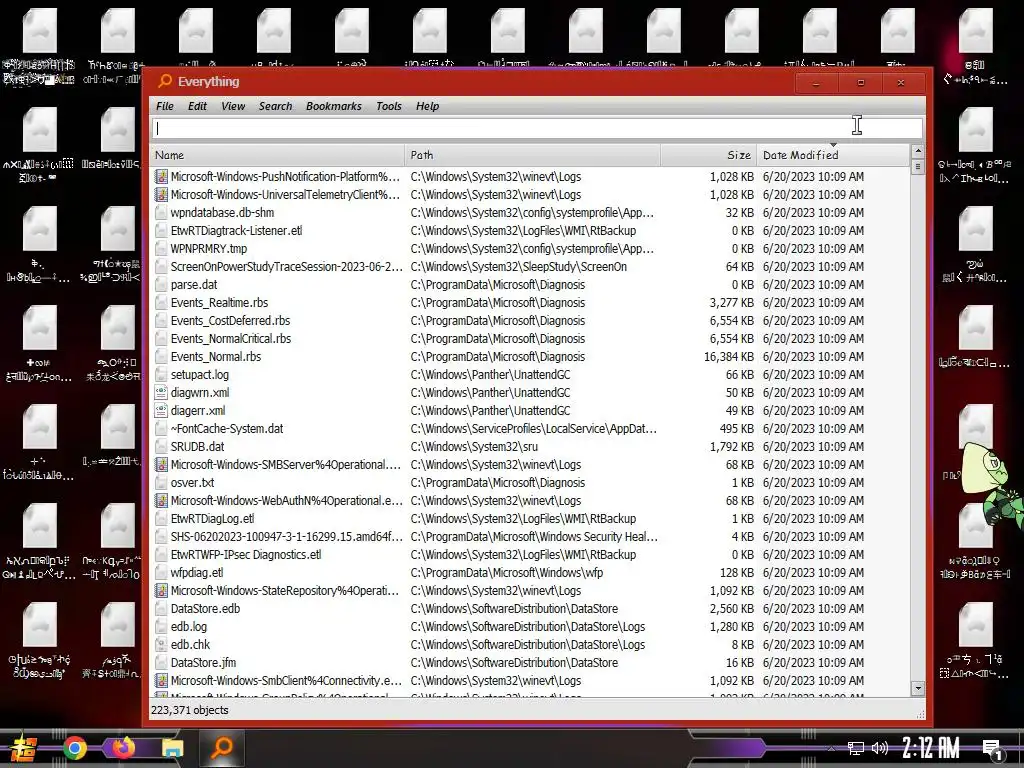
Task: Click the event log icon for Microsoft-Windows-StateRepository
Action: tap(161, 590)
